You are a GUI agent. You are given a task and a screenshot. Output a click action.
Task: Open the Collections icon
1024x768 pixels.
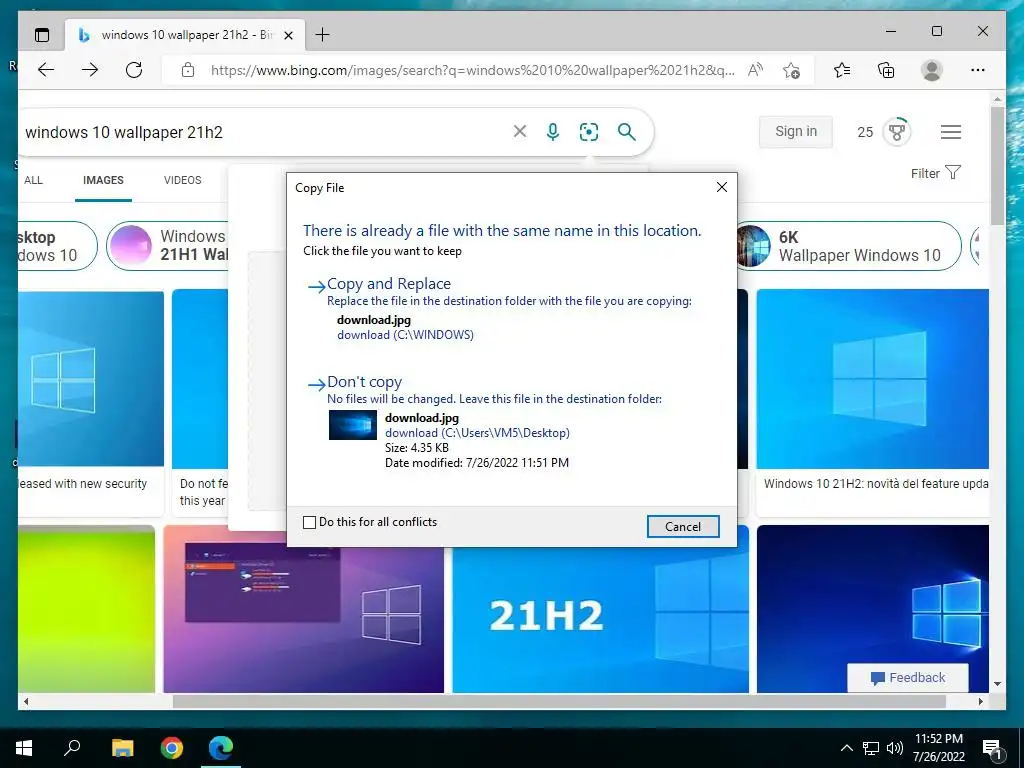(886, 70)
